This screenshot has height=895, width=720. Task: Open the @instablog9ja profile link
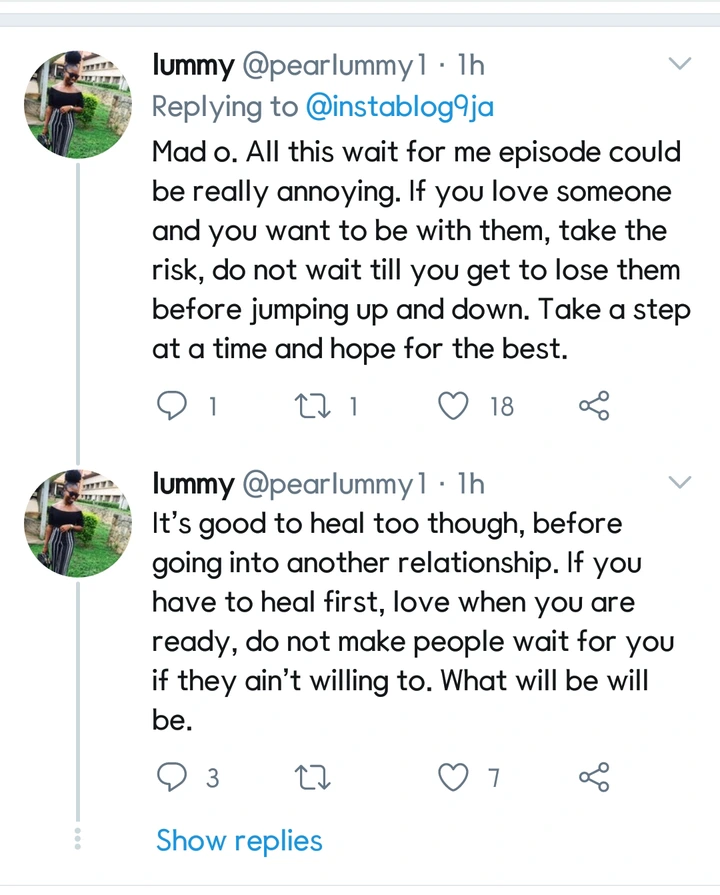tap(400, 107)
